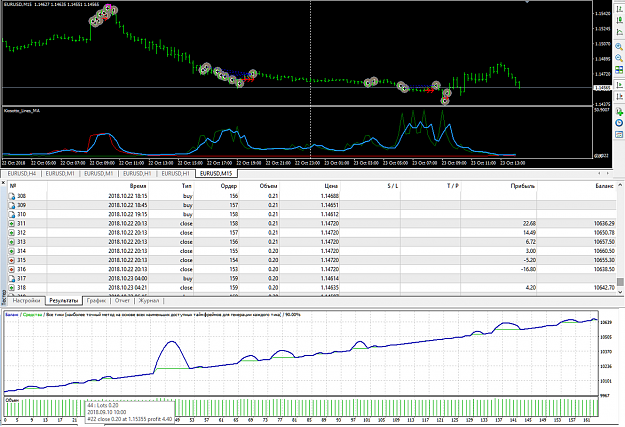The width and height of the screenshot is (625, 427).
Task: Open the Отчет tester tab
Action: [122, 301]
